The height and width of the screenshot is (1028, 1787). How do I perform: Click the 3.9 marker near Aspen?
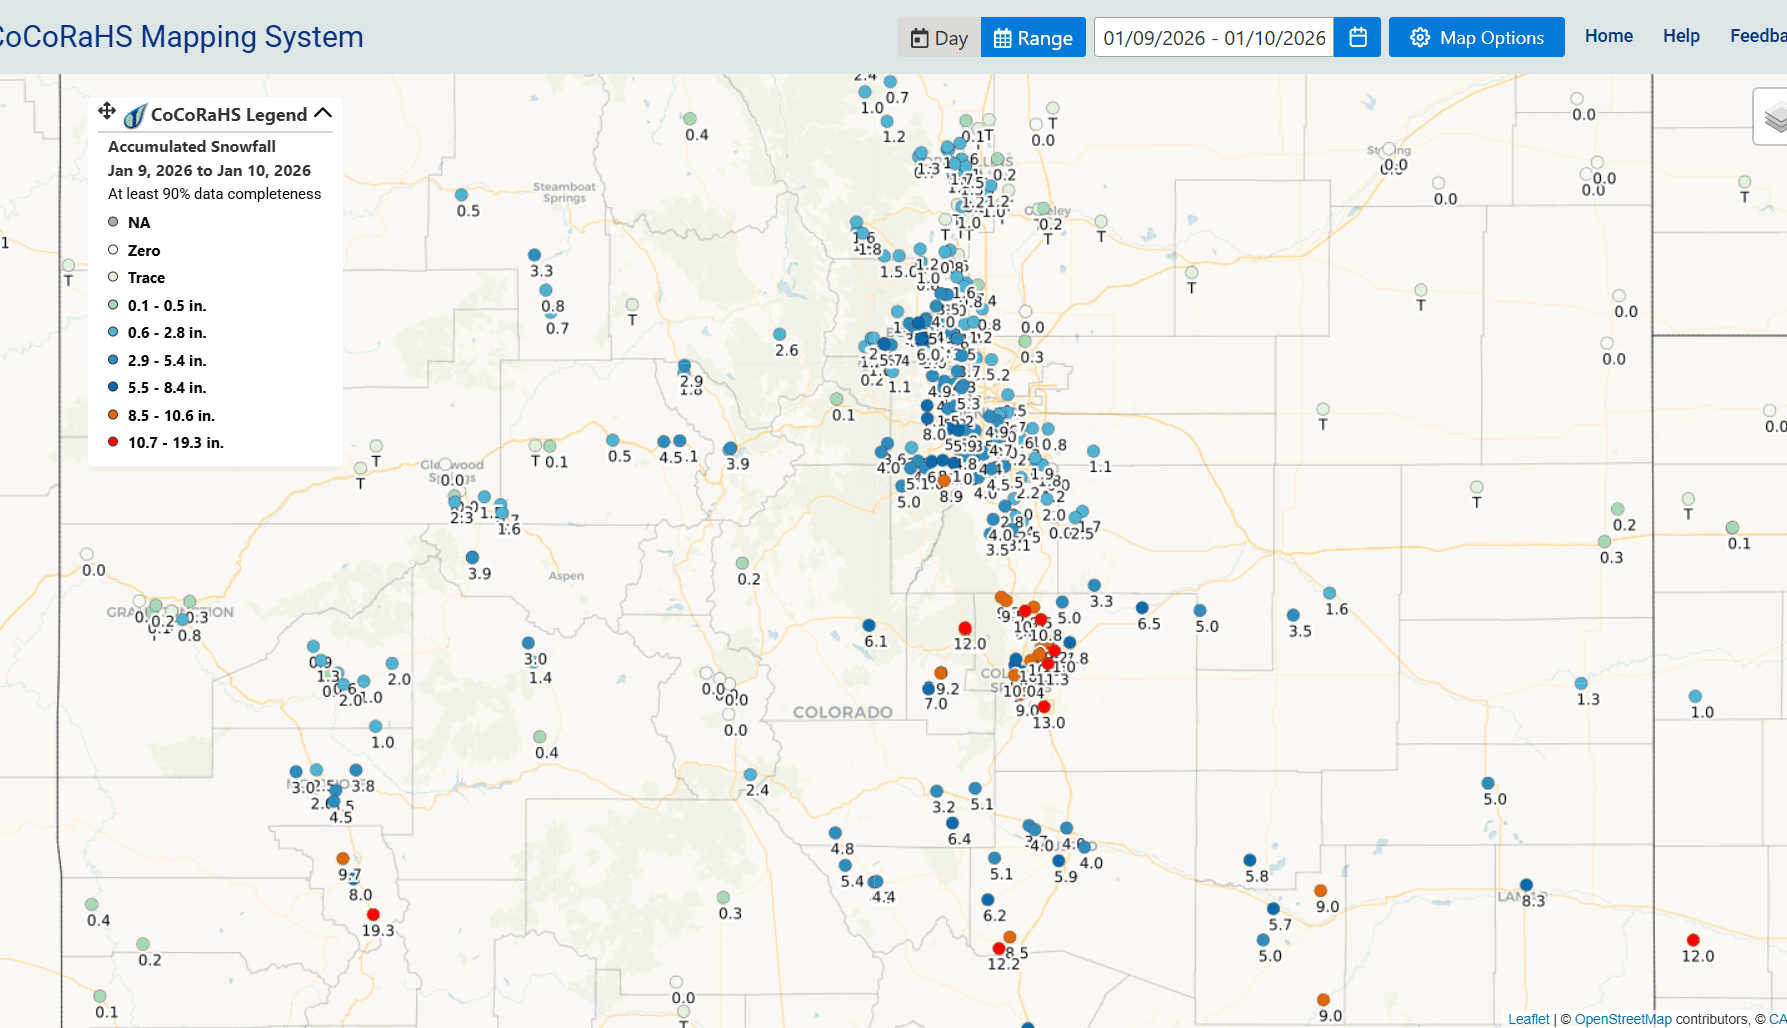[472, 557]
